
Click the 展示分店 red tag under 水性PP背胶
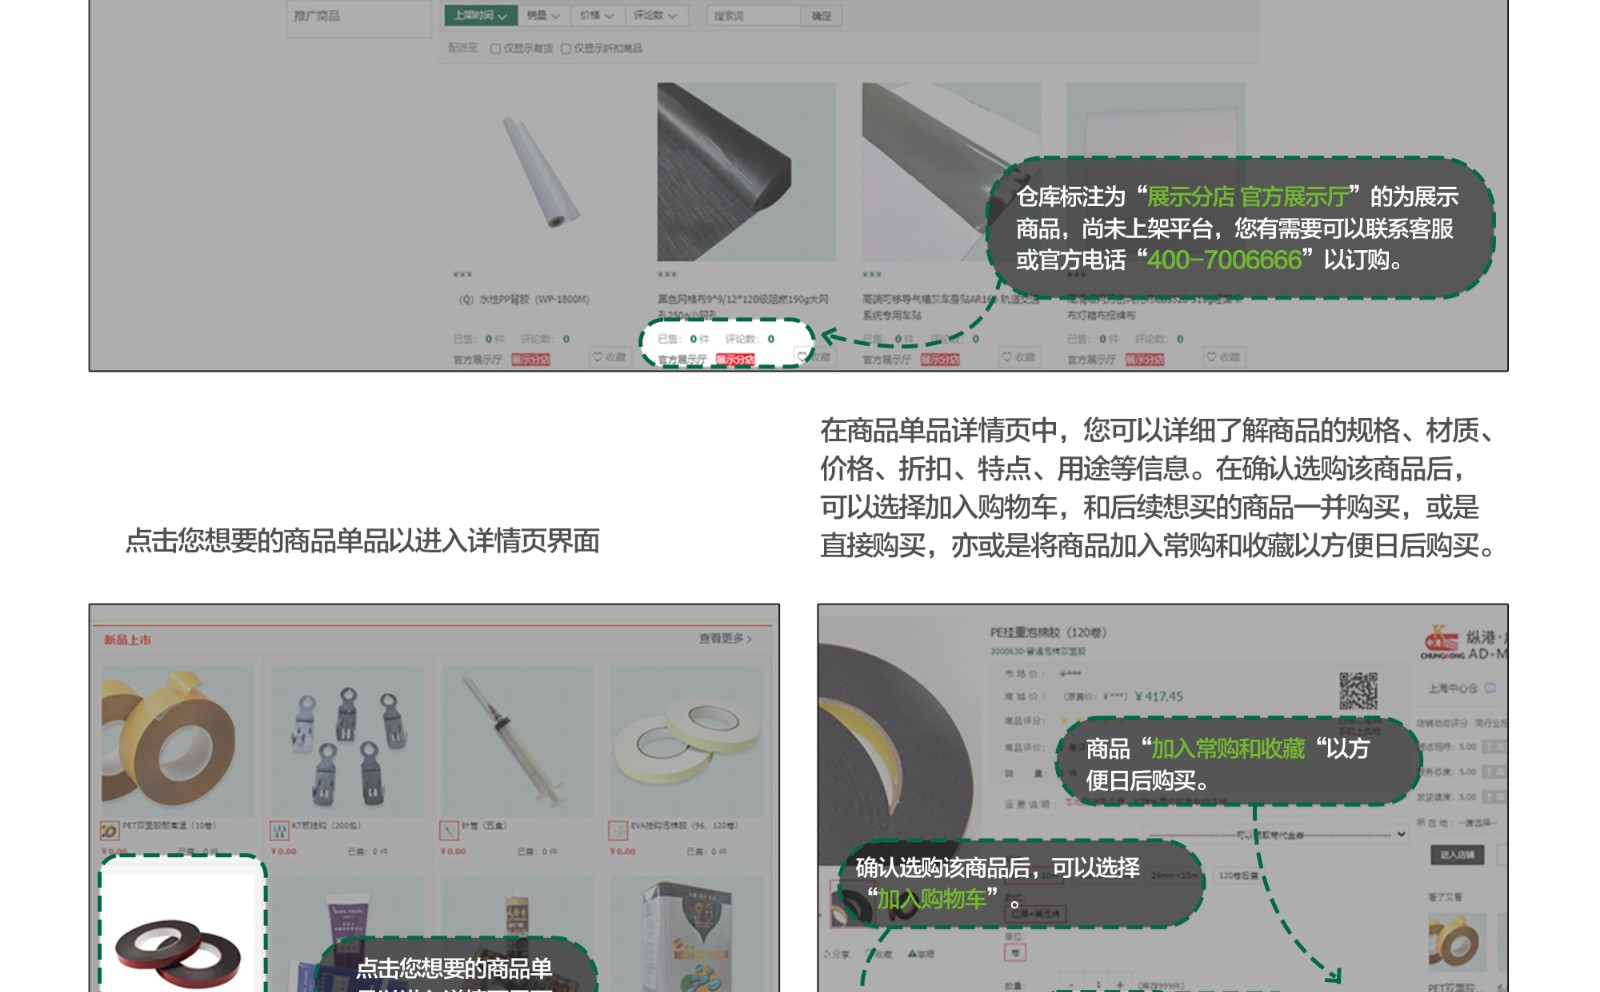click(x=531, y=359)
